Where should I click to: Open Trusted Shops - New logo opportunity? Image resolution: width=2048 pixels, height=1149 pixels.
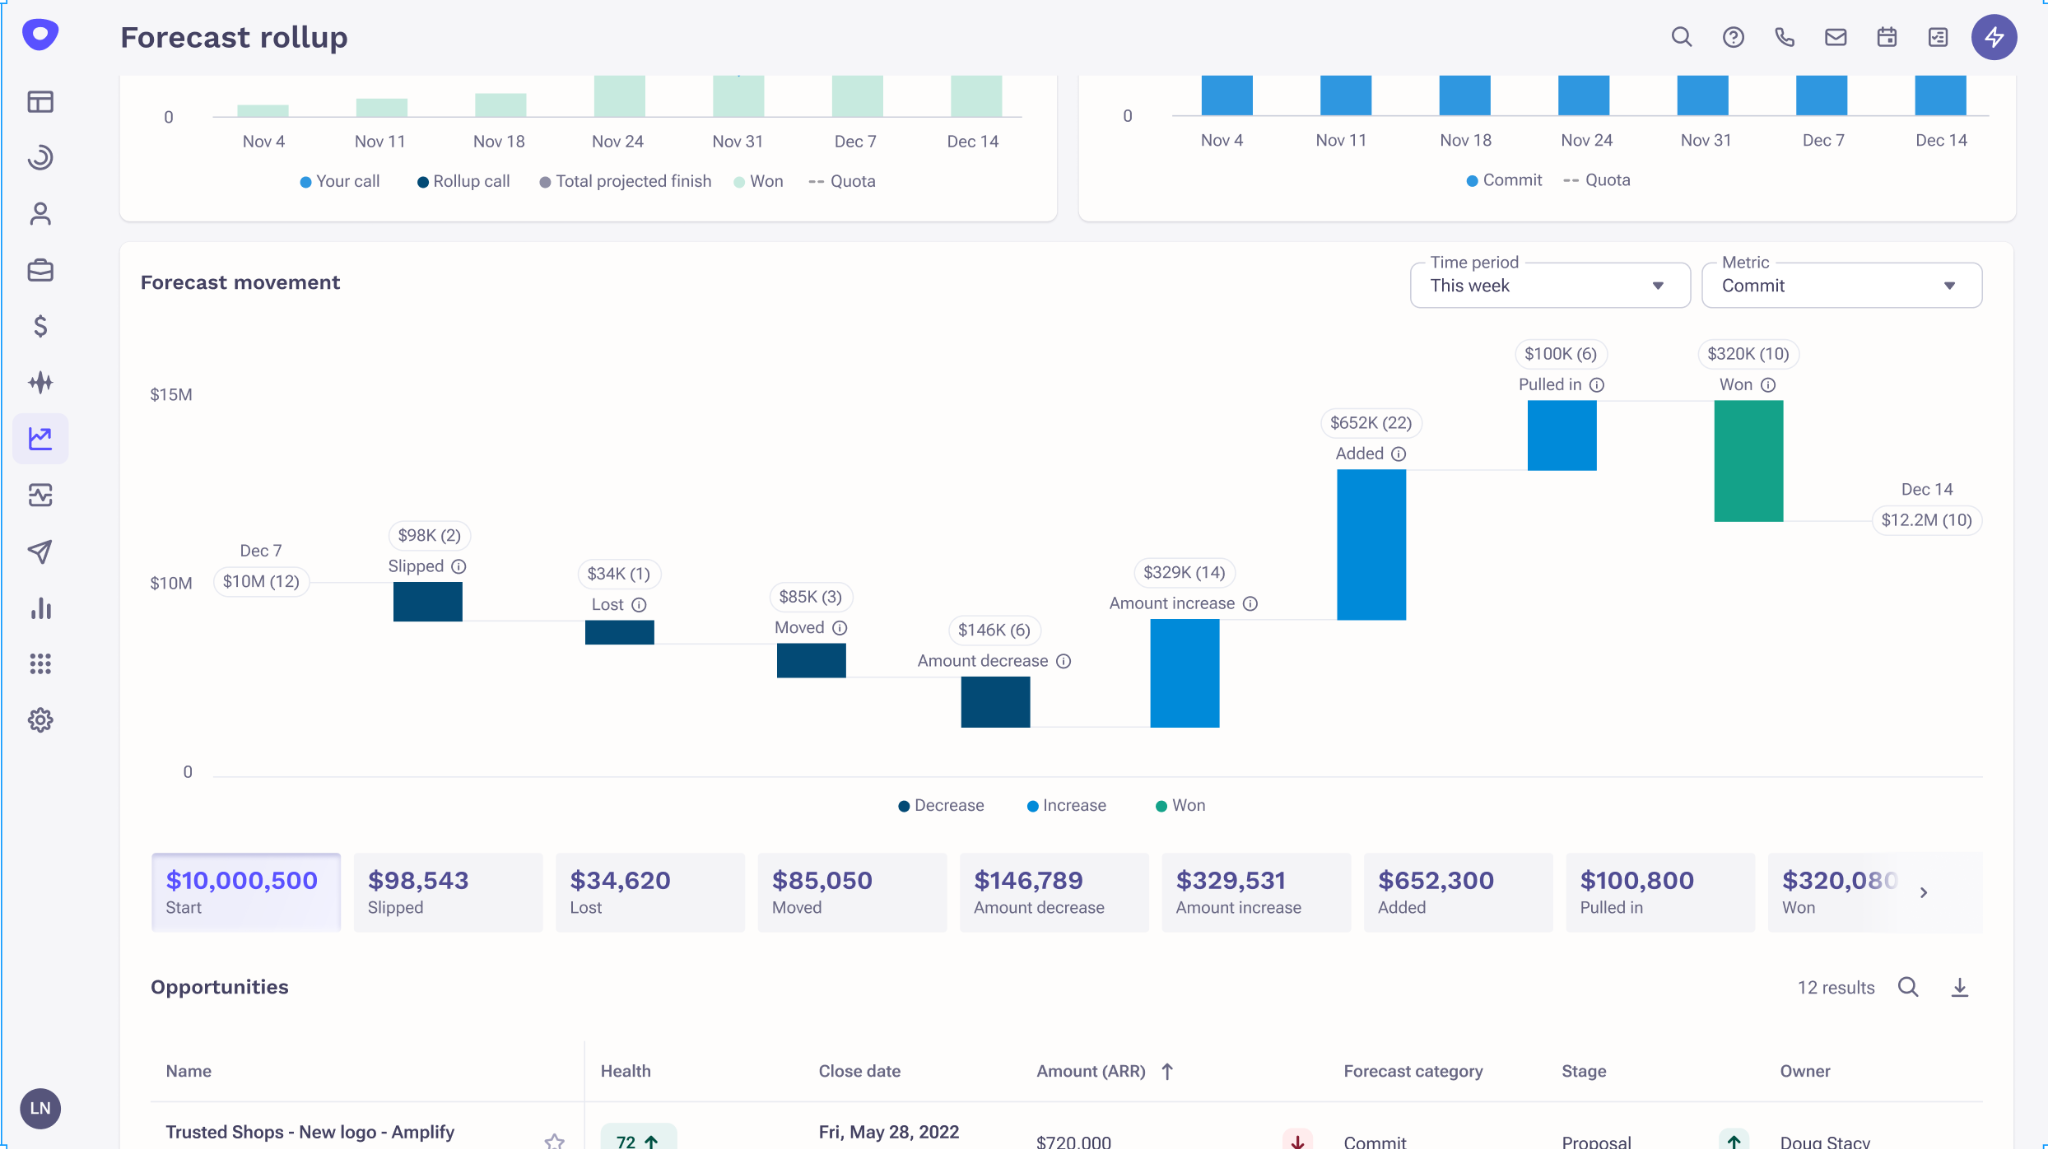tap(310, 1132)
